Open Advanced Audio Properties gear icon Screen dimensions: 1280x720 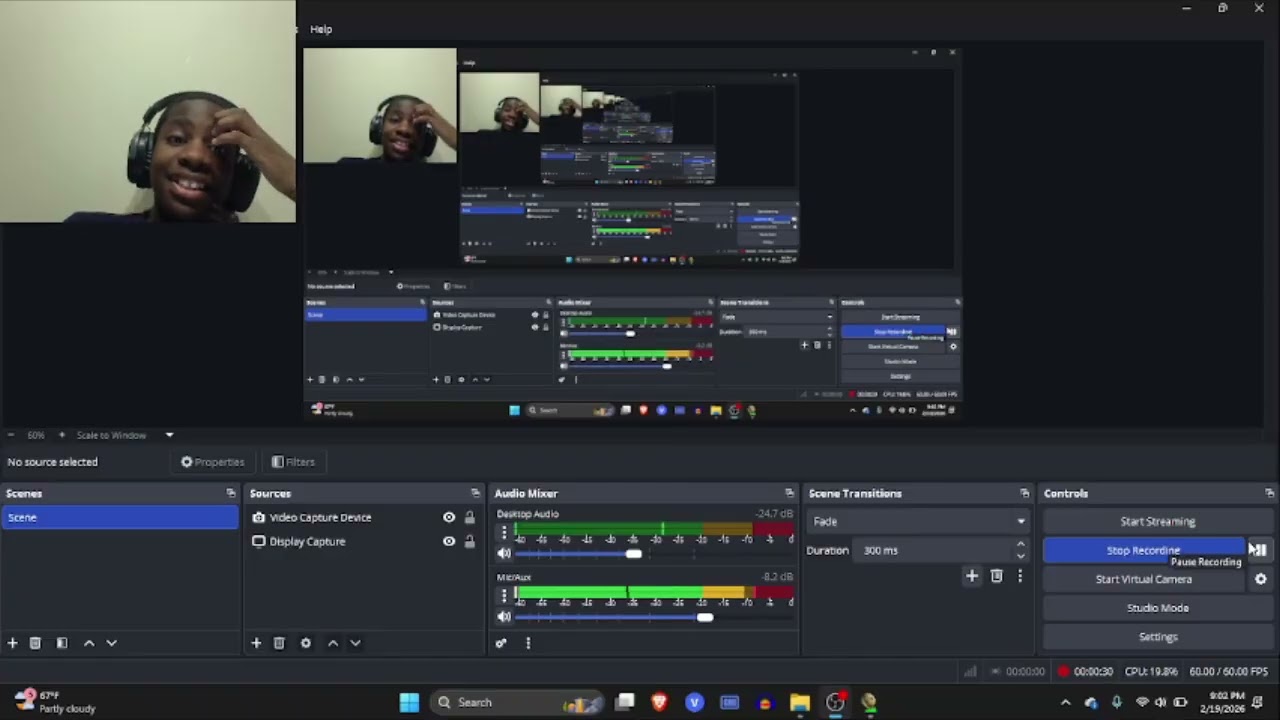501,643
